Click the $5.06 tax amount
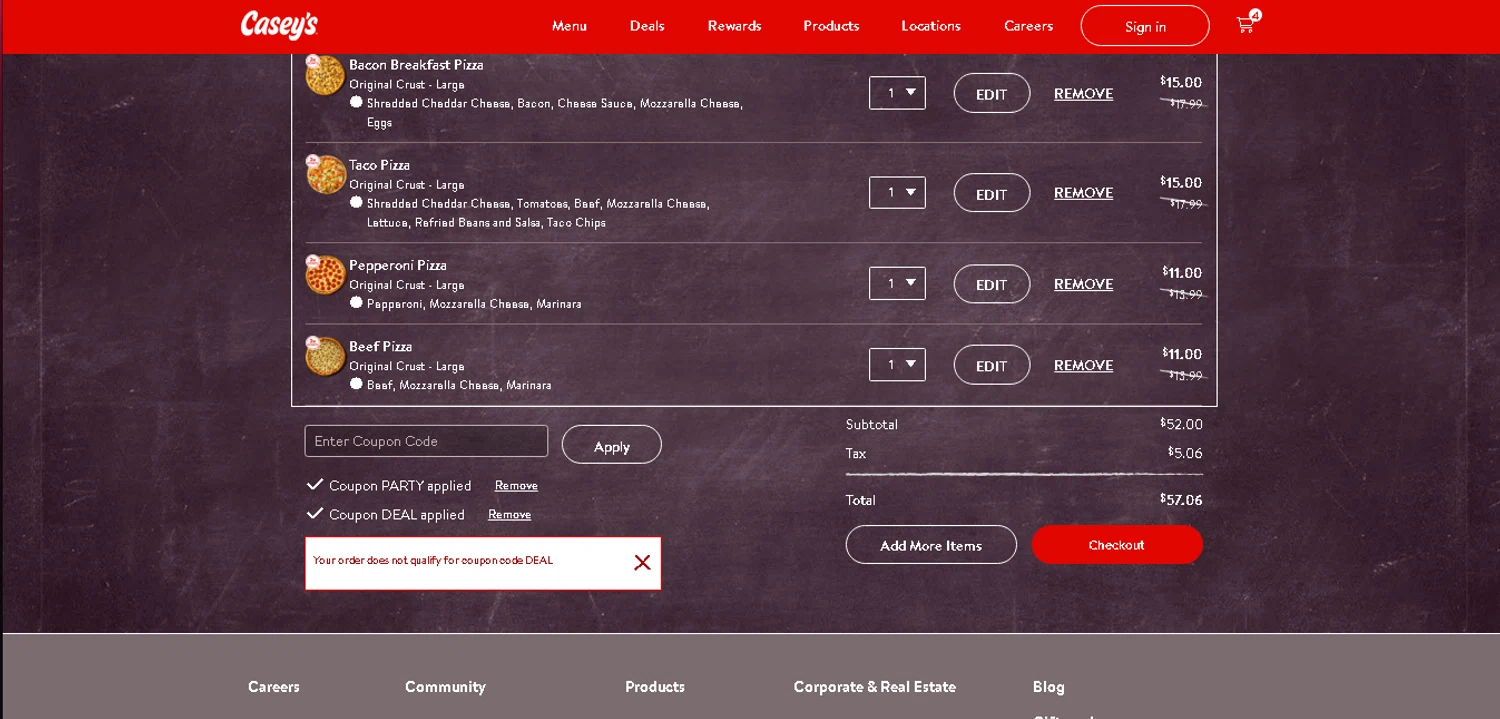 (1185, 453)
